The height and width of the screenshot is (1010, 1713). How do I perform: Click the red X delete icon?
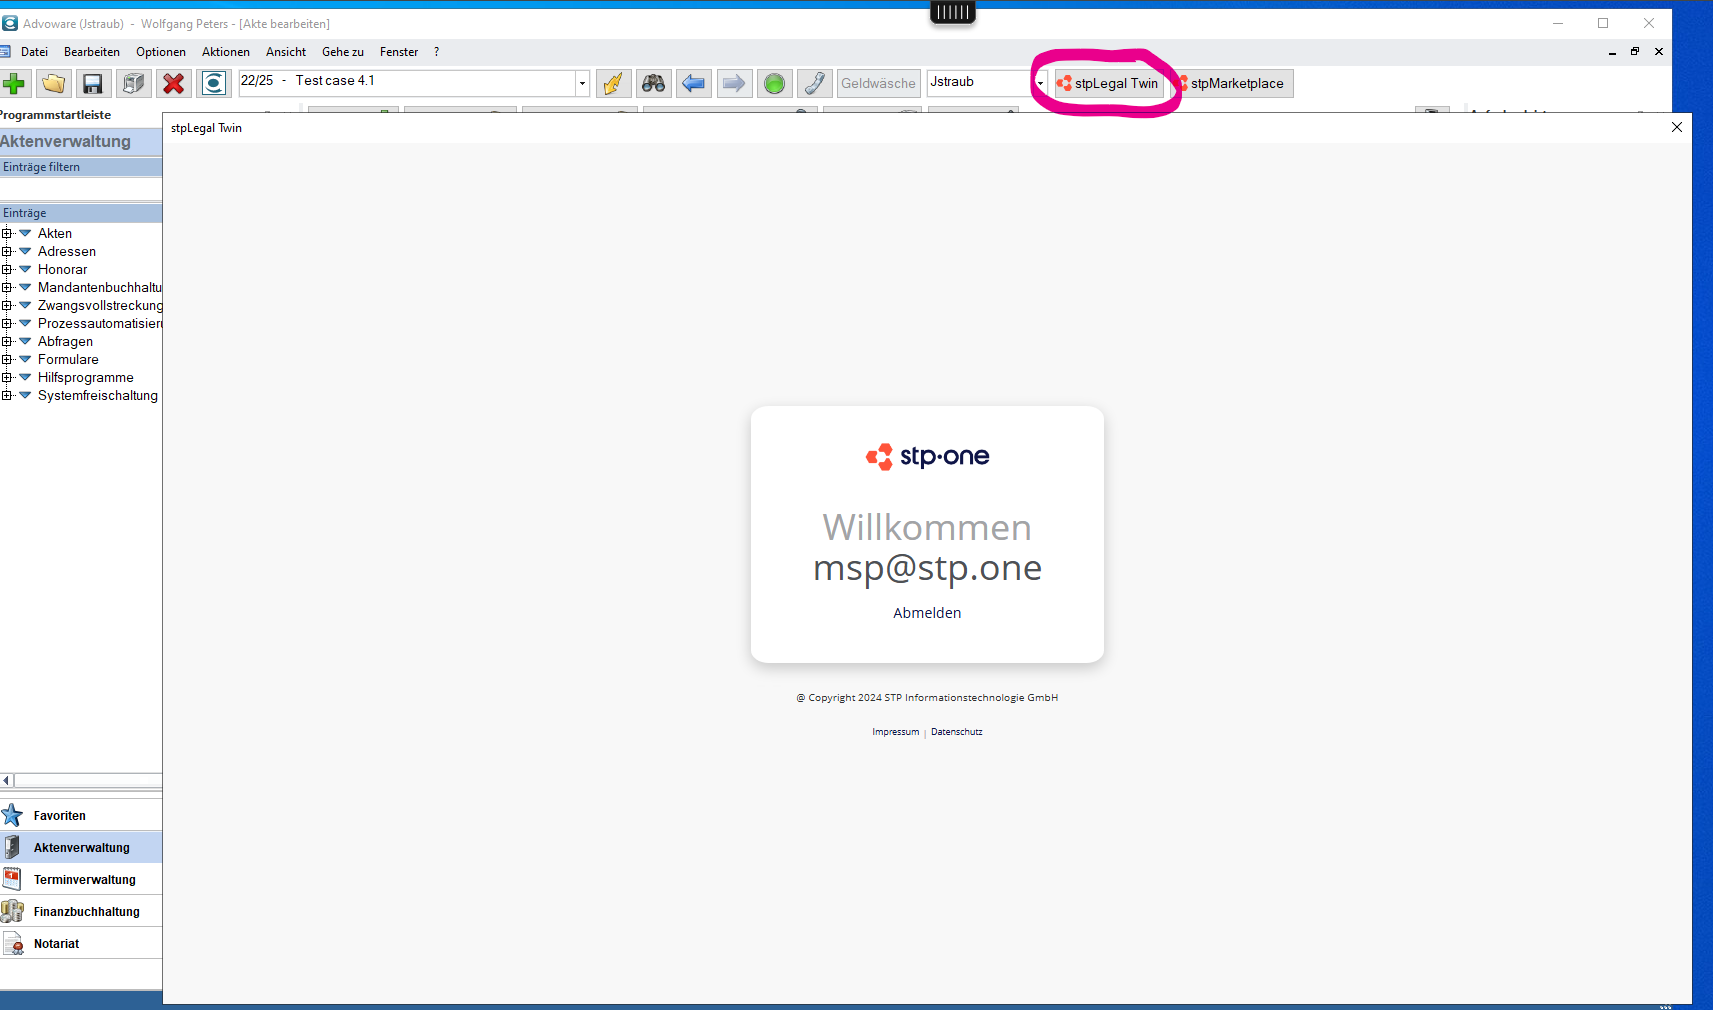click(x=174, y=84)
